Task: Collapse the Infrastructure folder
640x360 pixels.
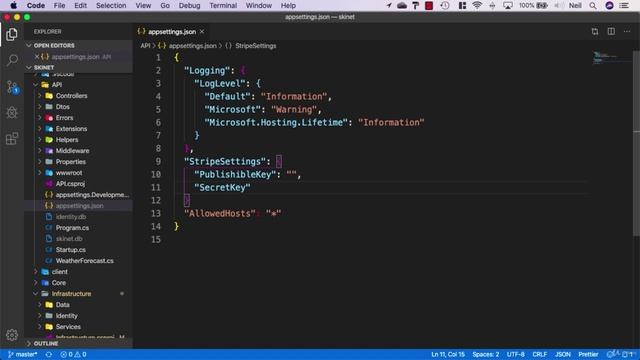Action: click(71, 294)
